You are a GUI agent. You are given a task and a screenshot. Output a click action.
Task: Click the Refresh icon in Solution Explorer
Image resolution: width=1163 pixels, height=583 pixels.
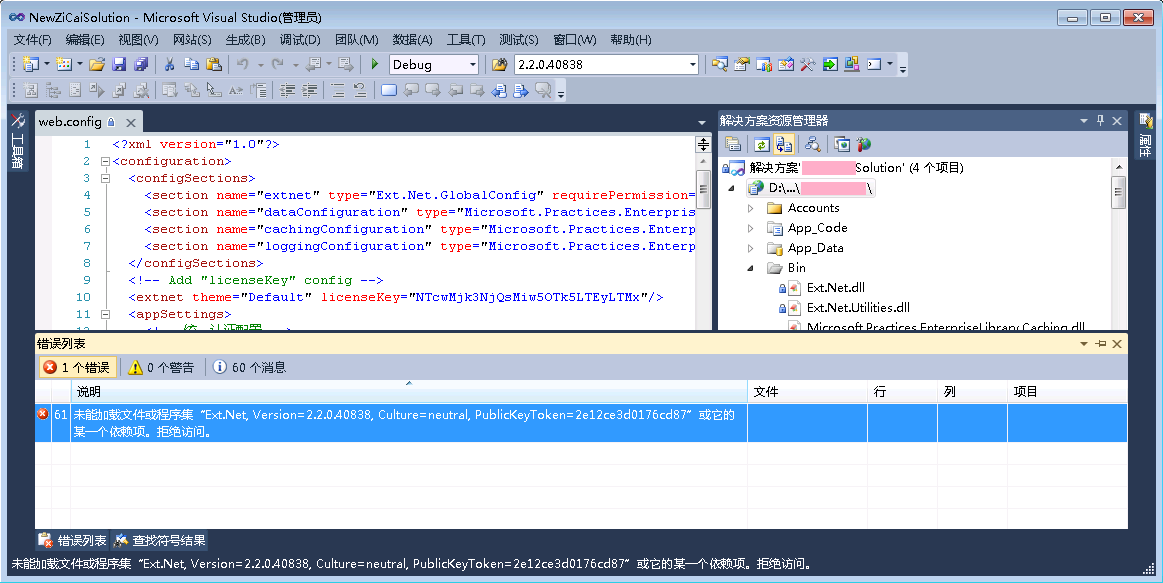[x=762, y=144]
